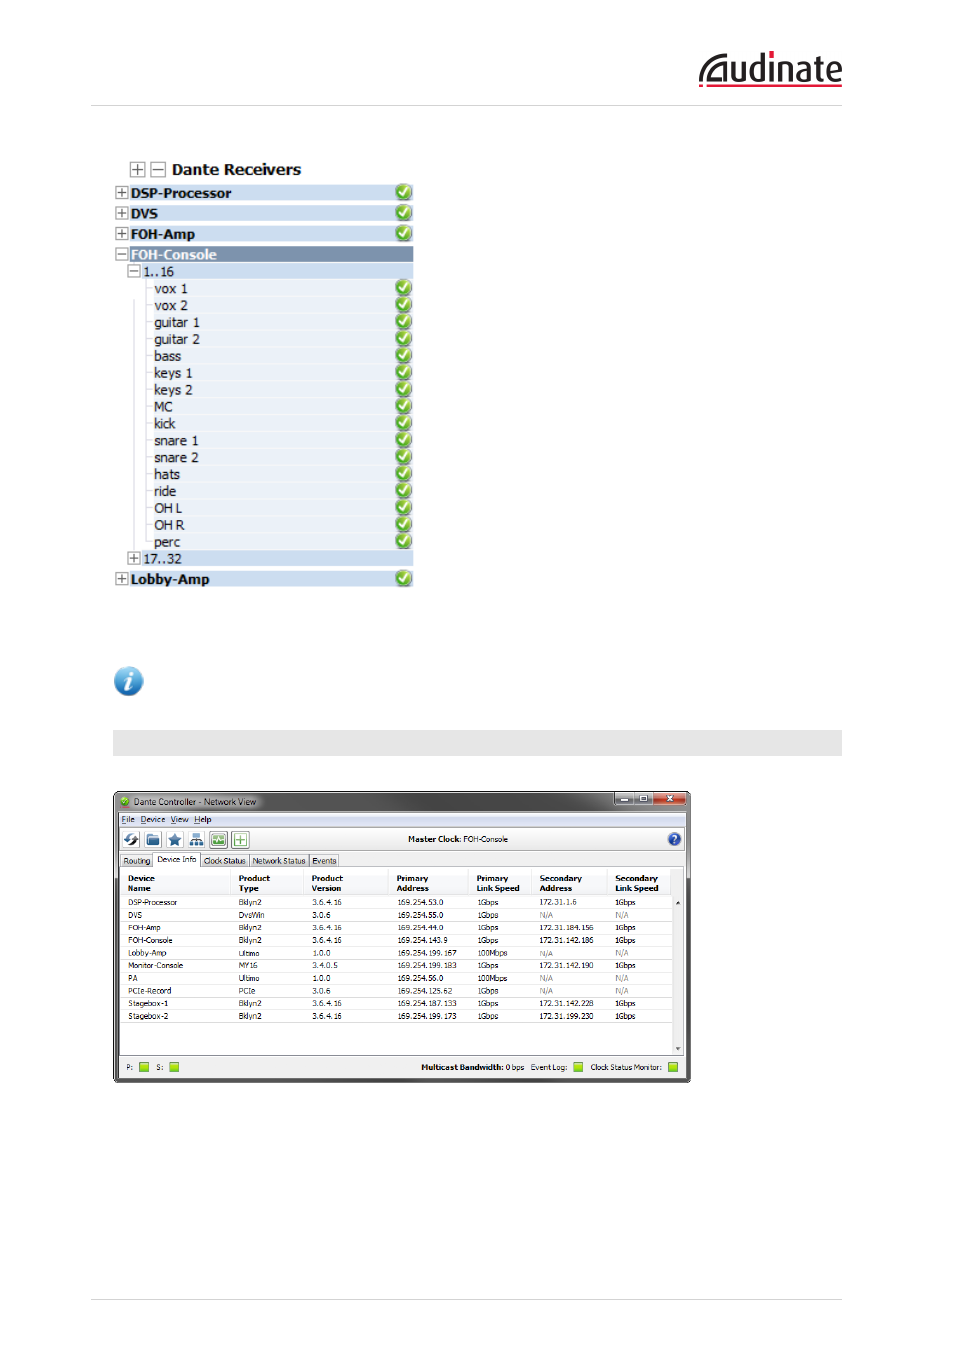Click the primary (P:) status indicator

tap(144, 1067)
